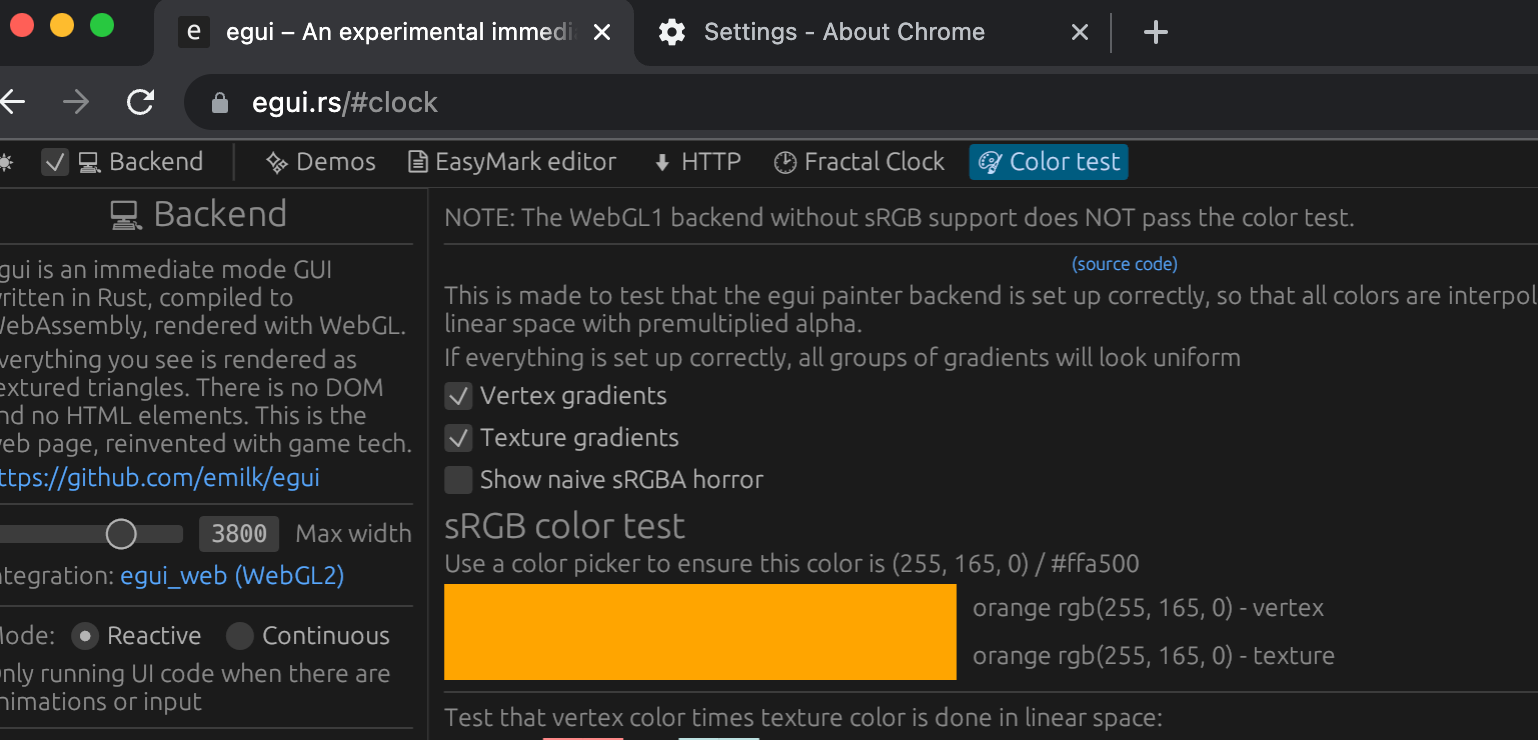Uncheck Vertex gradients

point(458,395)
